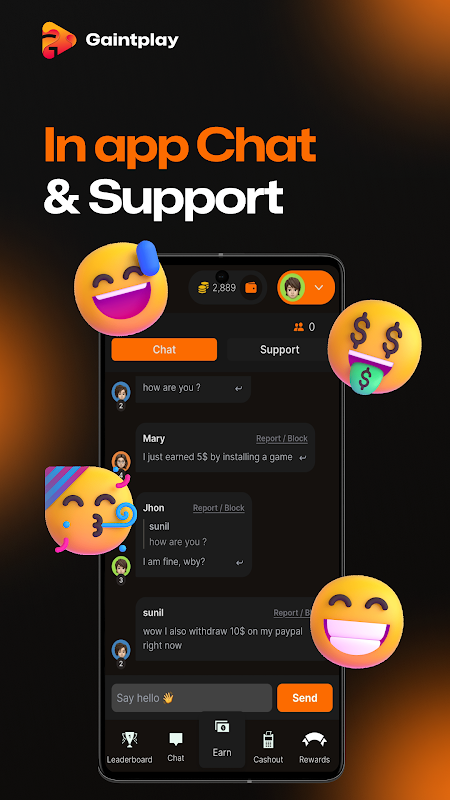Open the Earn cash icon
The image size is (450, 800).
222,727
